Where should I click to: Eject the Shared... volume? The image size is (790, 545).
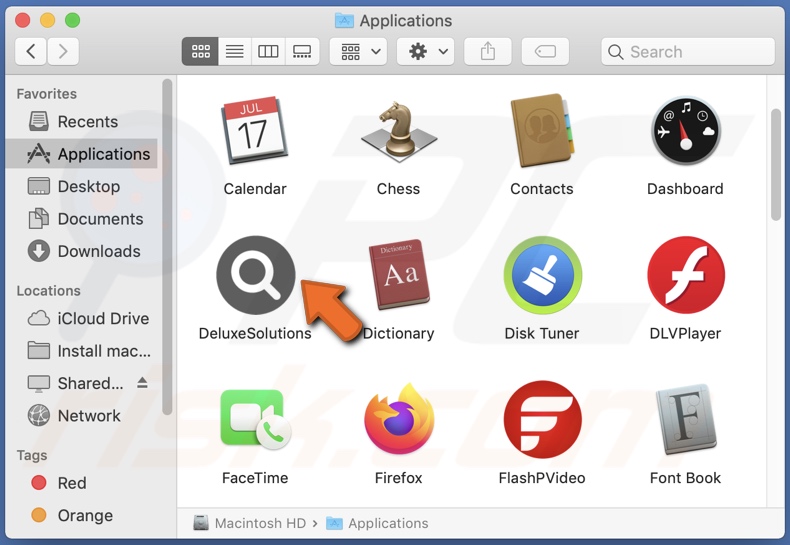142,383
